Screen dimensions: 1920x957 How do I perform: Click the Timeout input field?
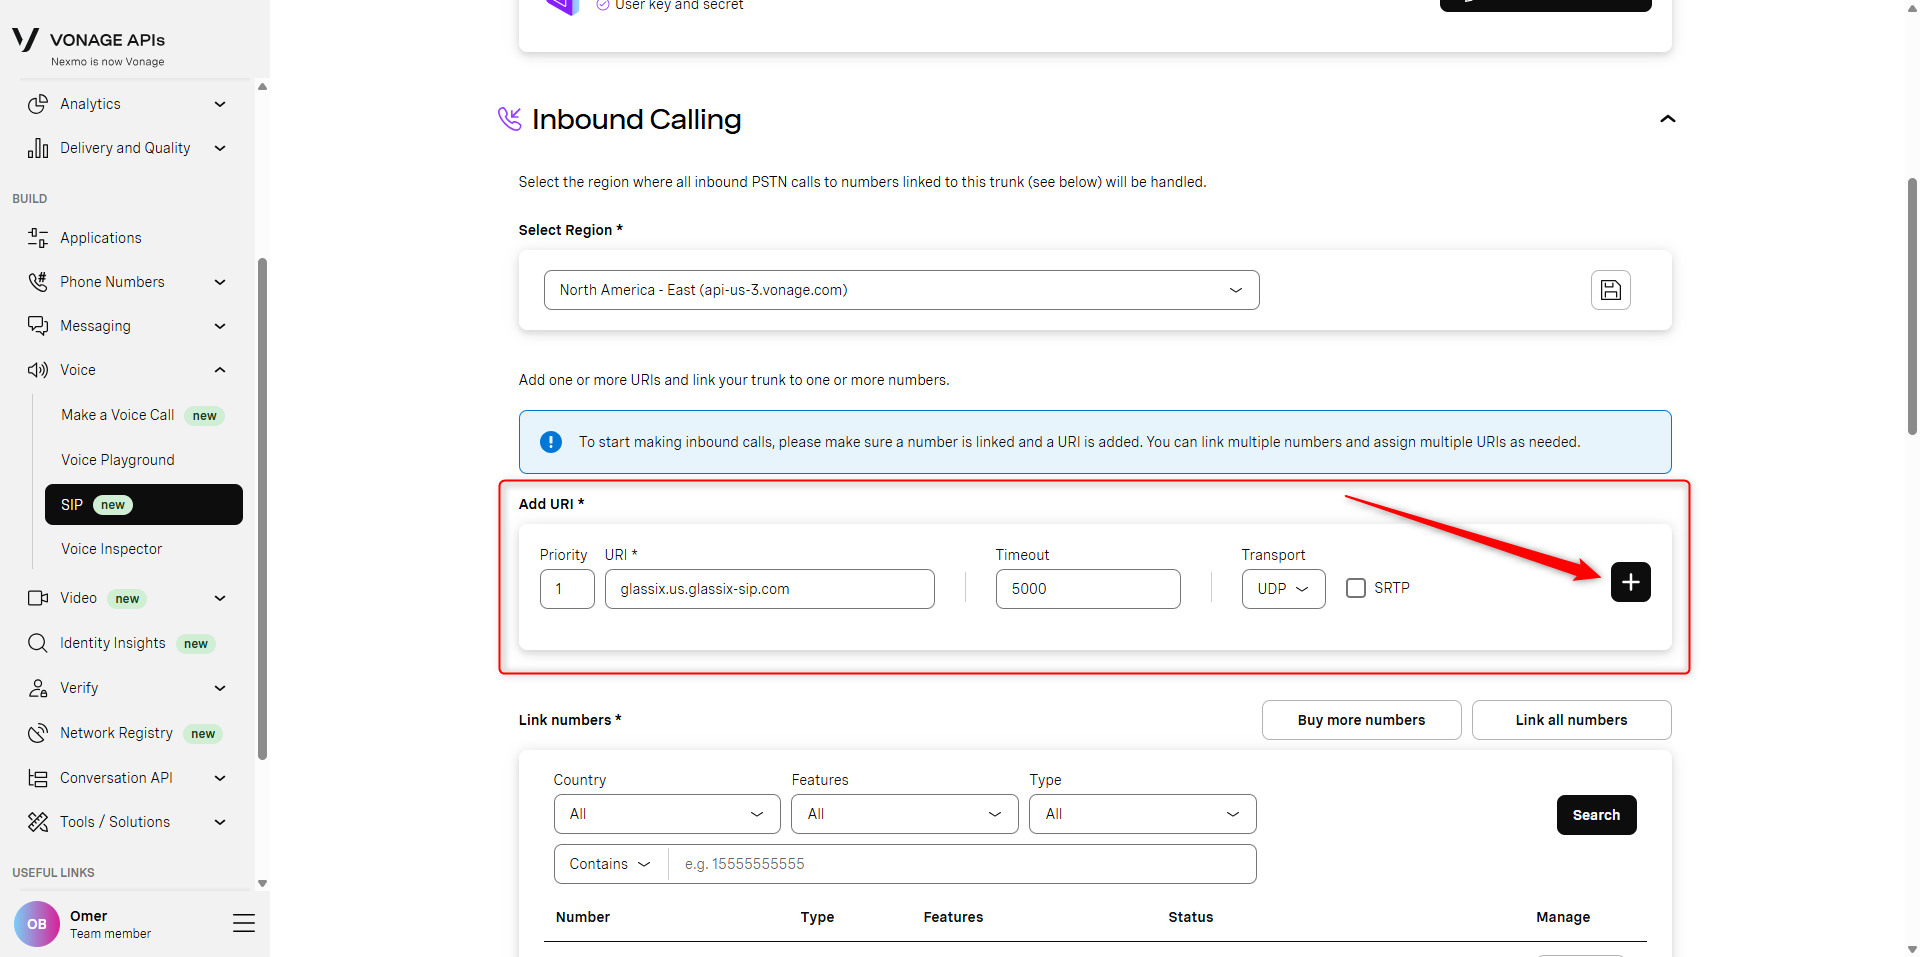point(1088,589)
